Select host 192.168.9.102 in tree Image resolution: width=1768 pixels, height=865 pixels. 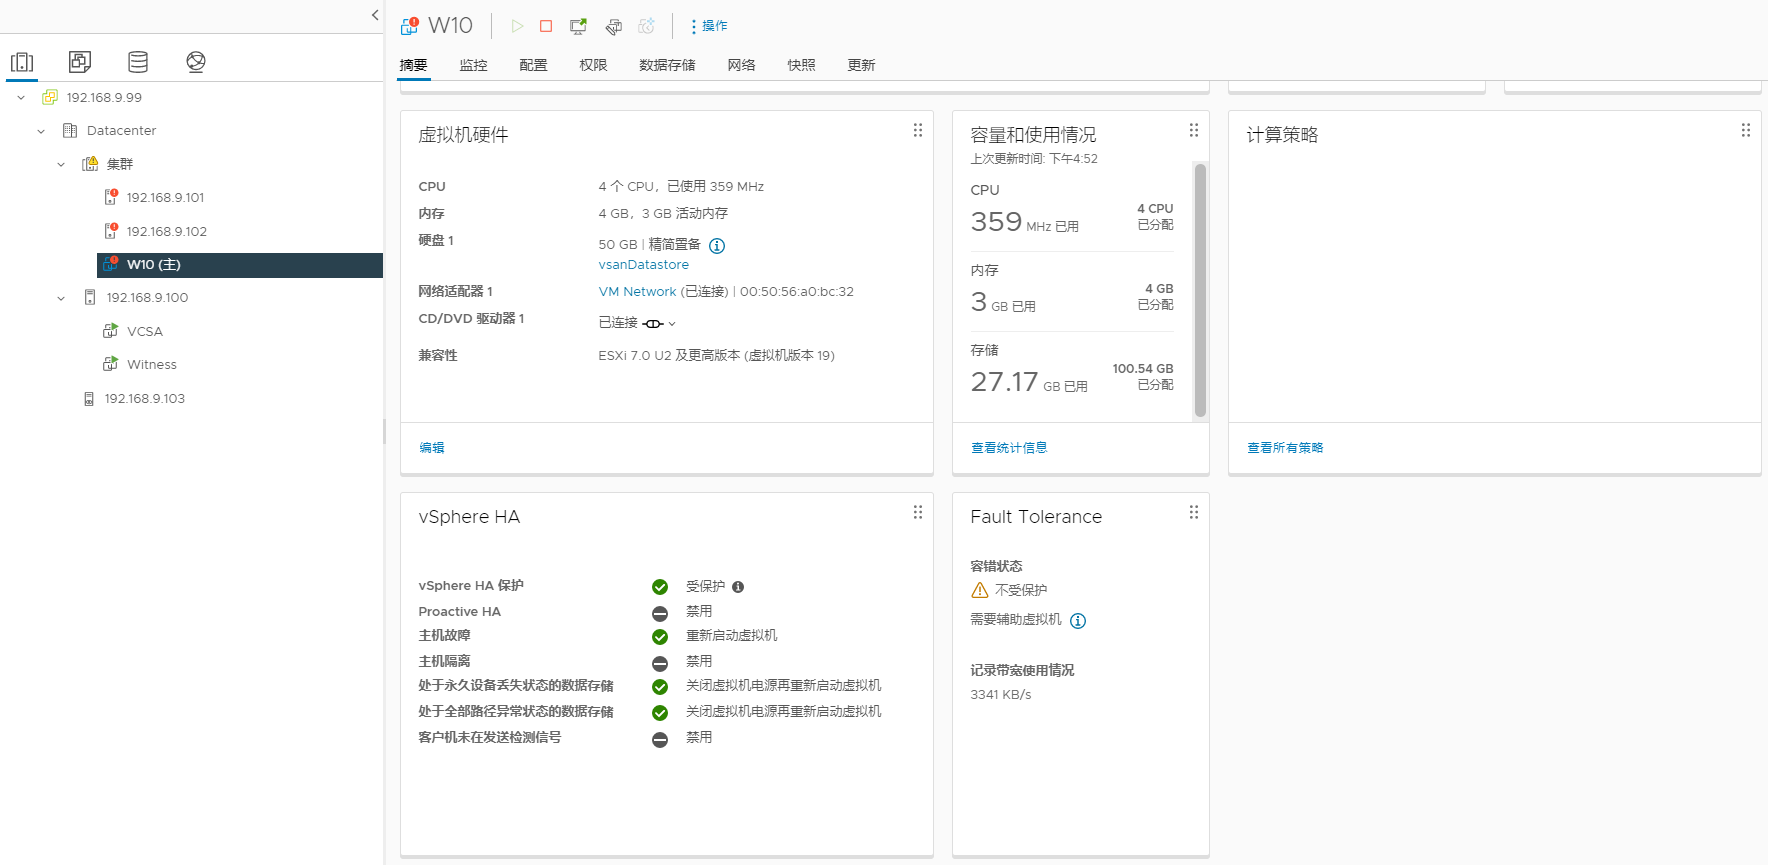[166, 232]
